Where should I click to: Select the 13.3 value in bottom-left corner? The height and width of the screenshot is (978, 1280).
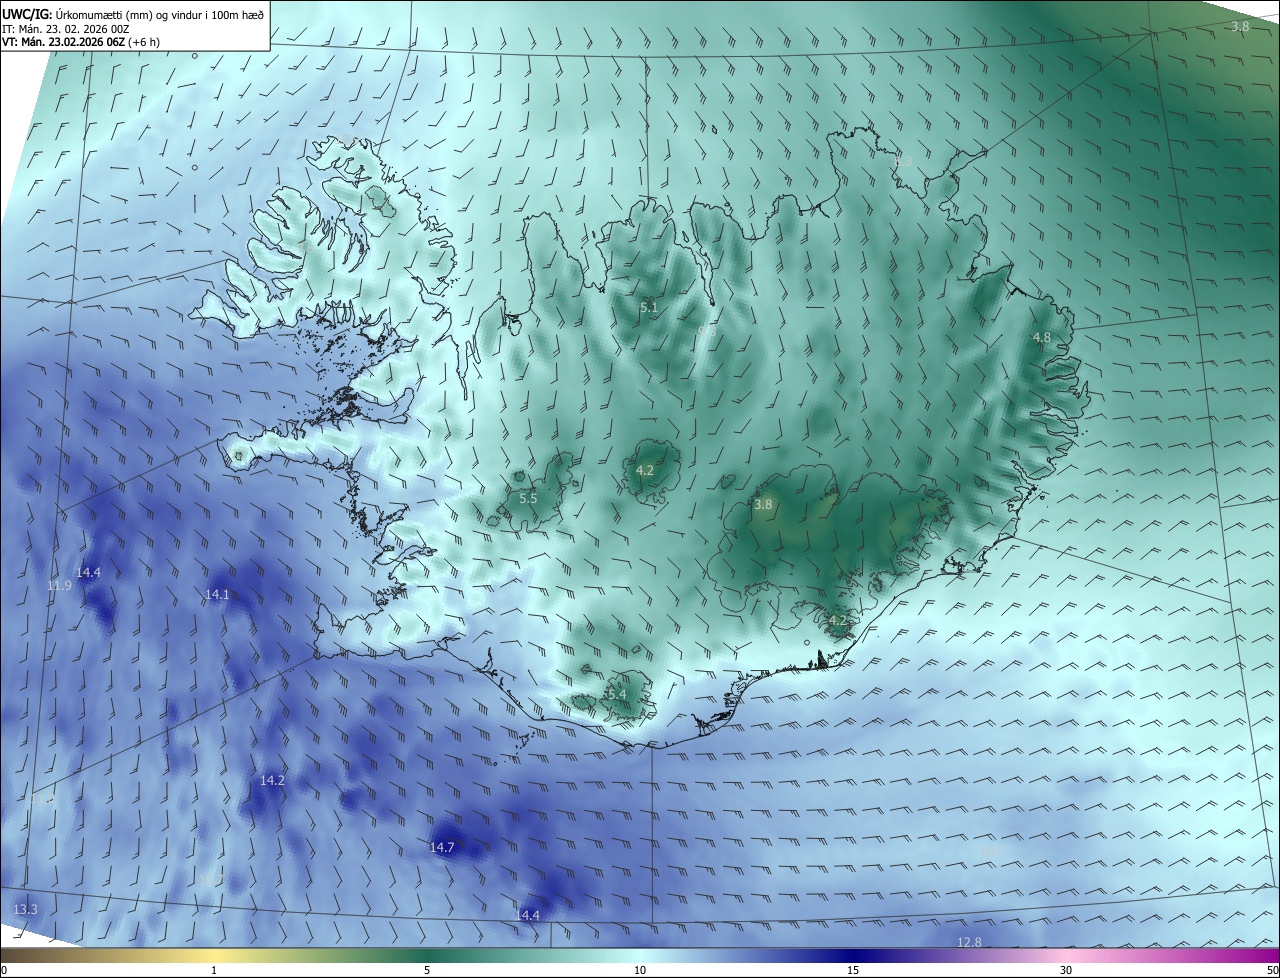(25, 909)
